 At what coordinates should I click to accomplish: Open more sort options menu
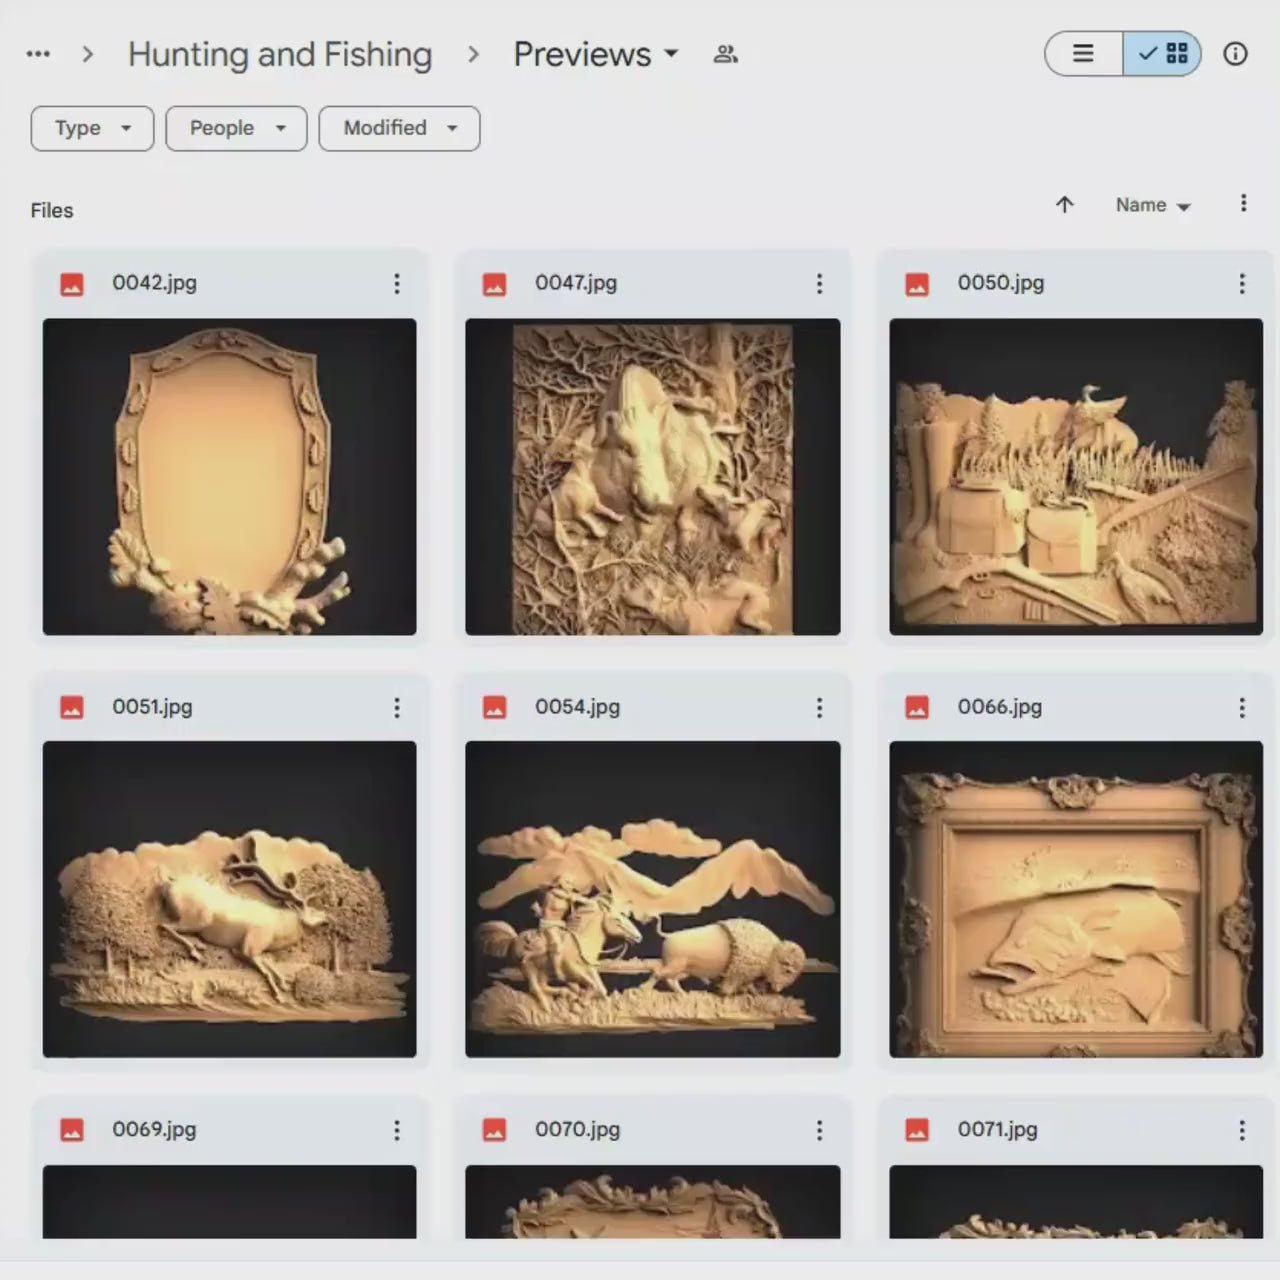1243,204
